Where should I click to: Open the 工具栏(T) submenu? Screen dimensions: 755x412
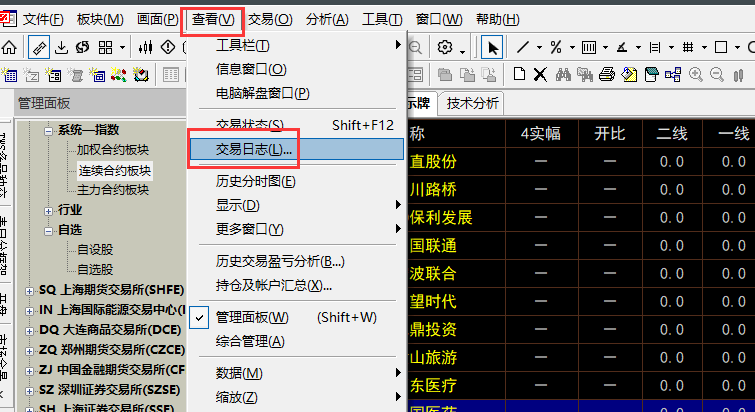pos(297,45)
